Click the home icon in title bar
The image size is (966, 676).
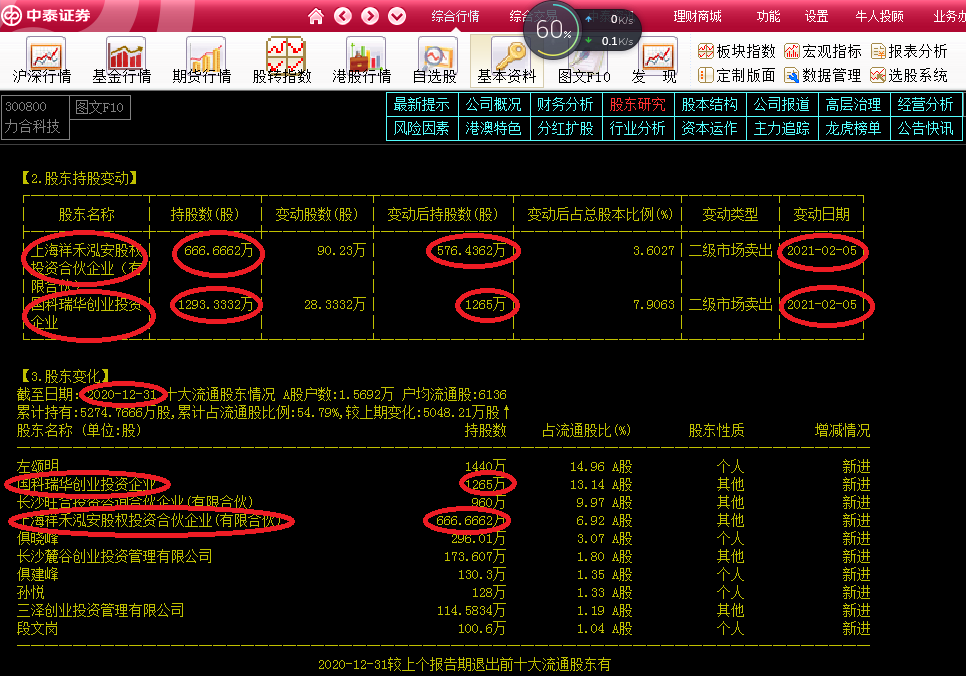[315, 16]
